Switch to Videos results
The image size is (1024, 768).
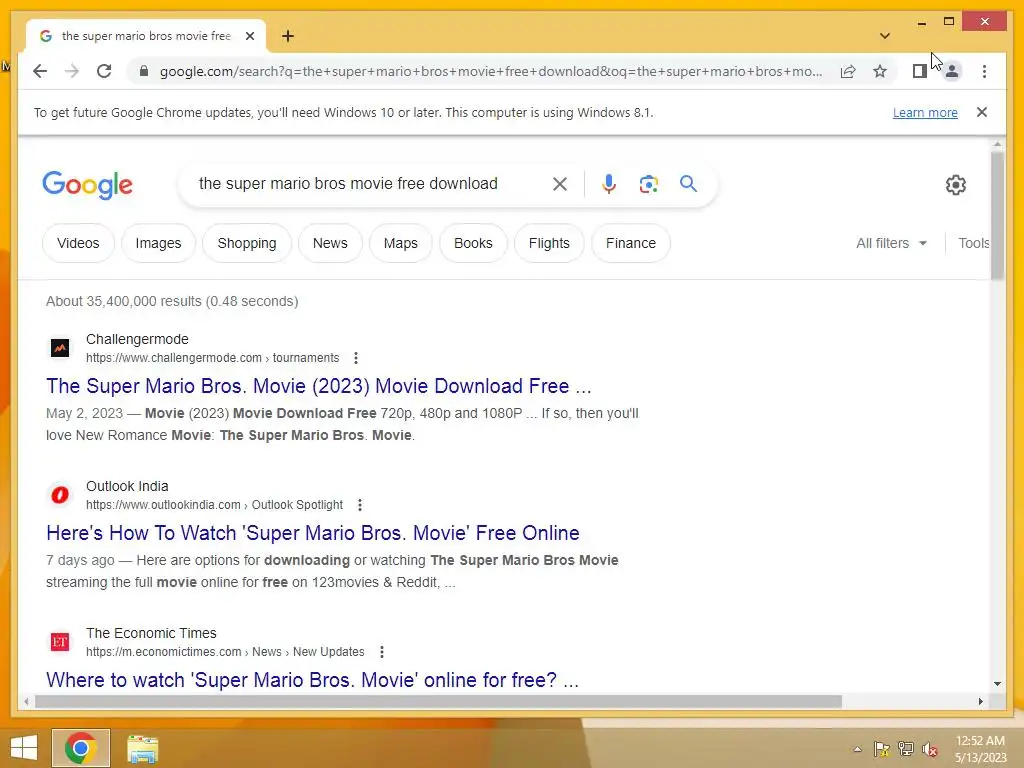point(78,243)
